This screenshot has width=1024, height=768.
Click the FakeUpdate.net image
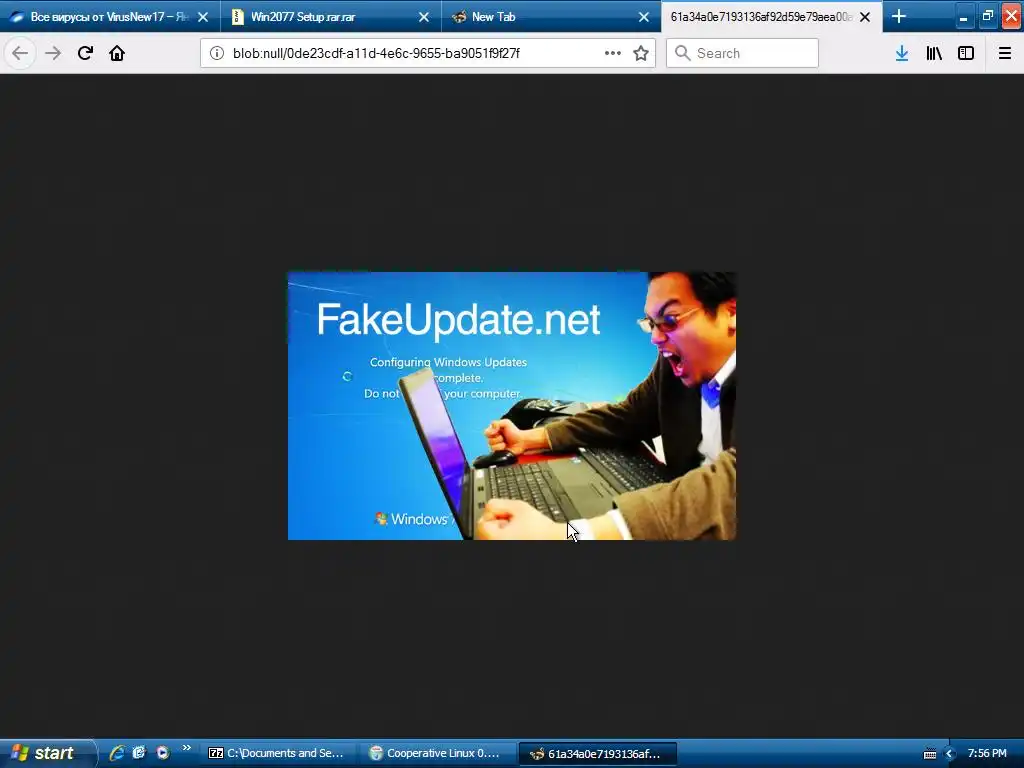click(512, 406)
